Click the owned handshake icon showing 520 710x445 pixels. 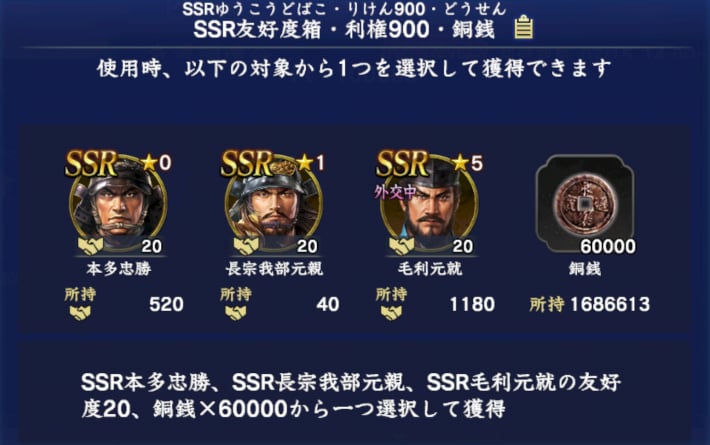80,312
